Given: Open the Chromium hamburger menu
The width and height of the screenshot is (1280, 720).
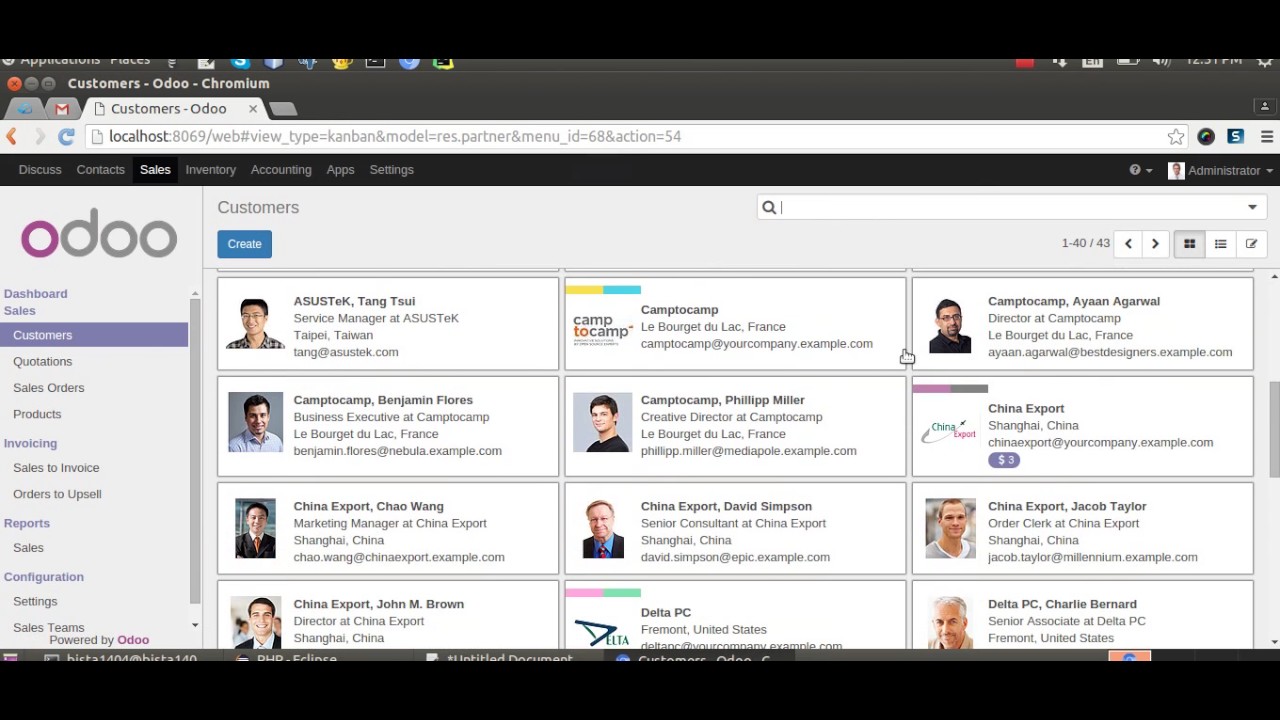Looking at the screenshot, I should tap(1266, 137).
